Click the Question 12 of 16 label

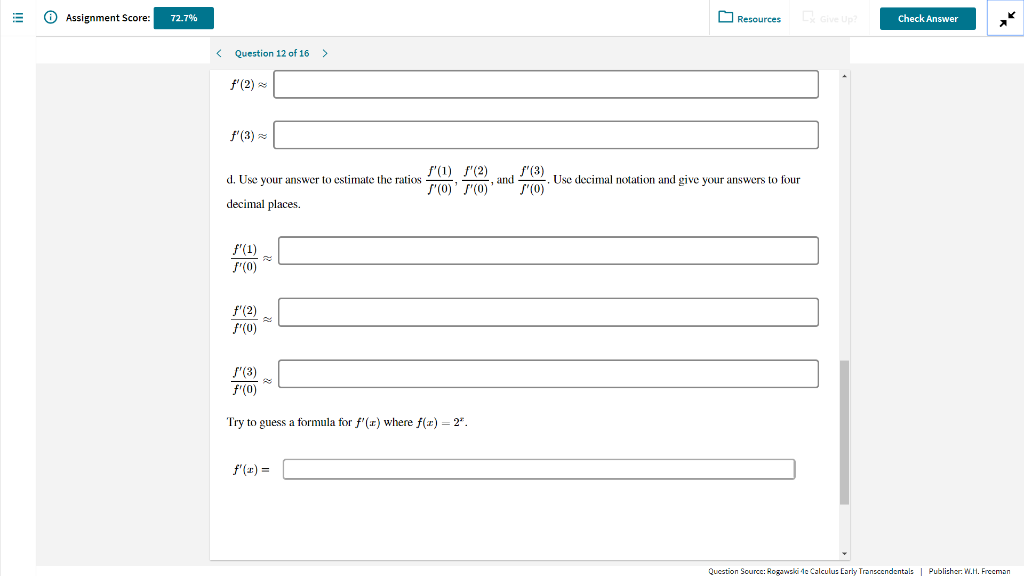pyautogui.click(x=271, y=53)
